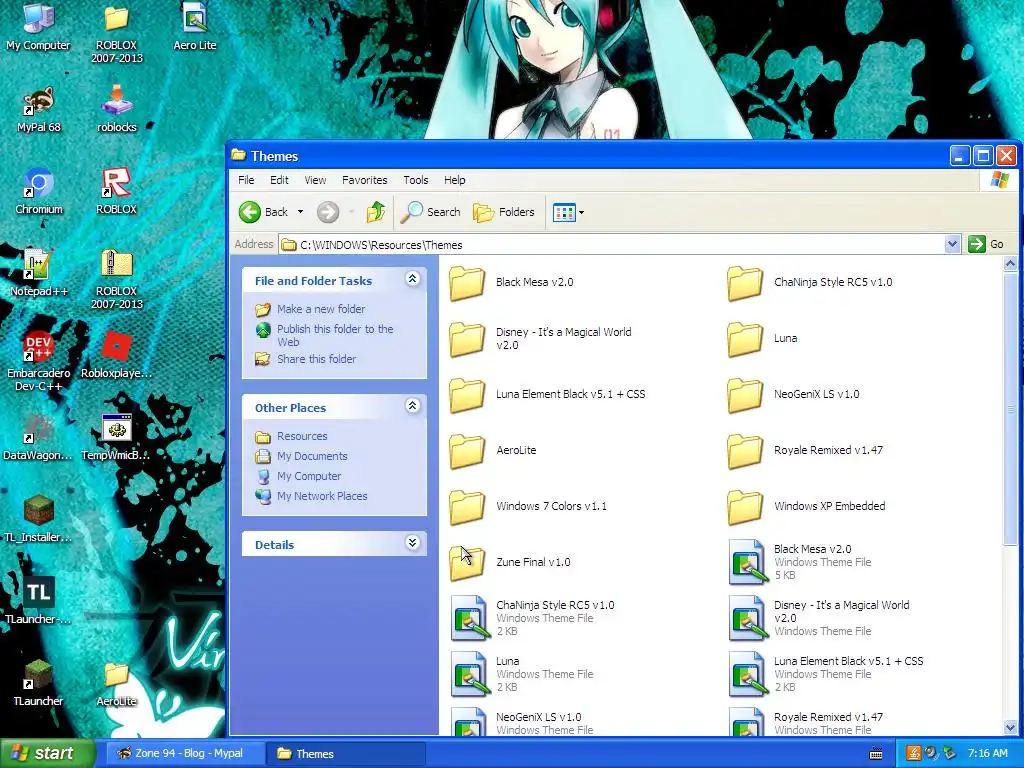Open the Edit menu
Viewport: 1024px width, 768px height.
(x=279, y=180)
